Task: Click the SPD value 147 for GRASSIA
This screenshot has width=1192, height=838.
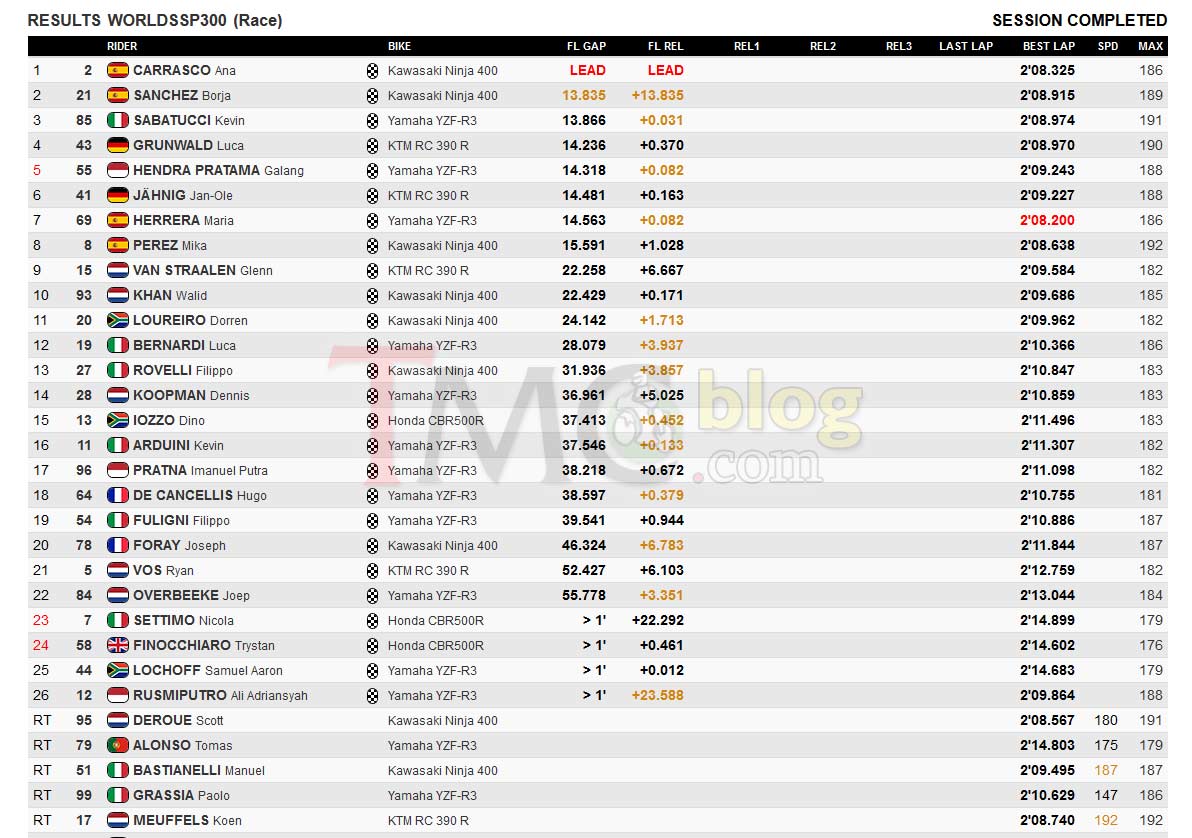Action: click(1106, 795)
